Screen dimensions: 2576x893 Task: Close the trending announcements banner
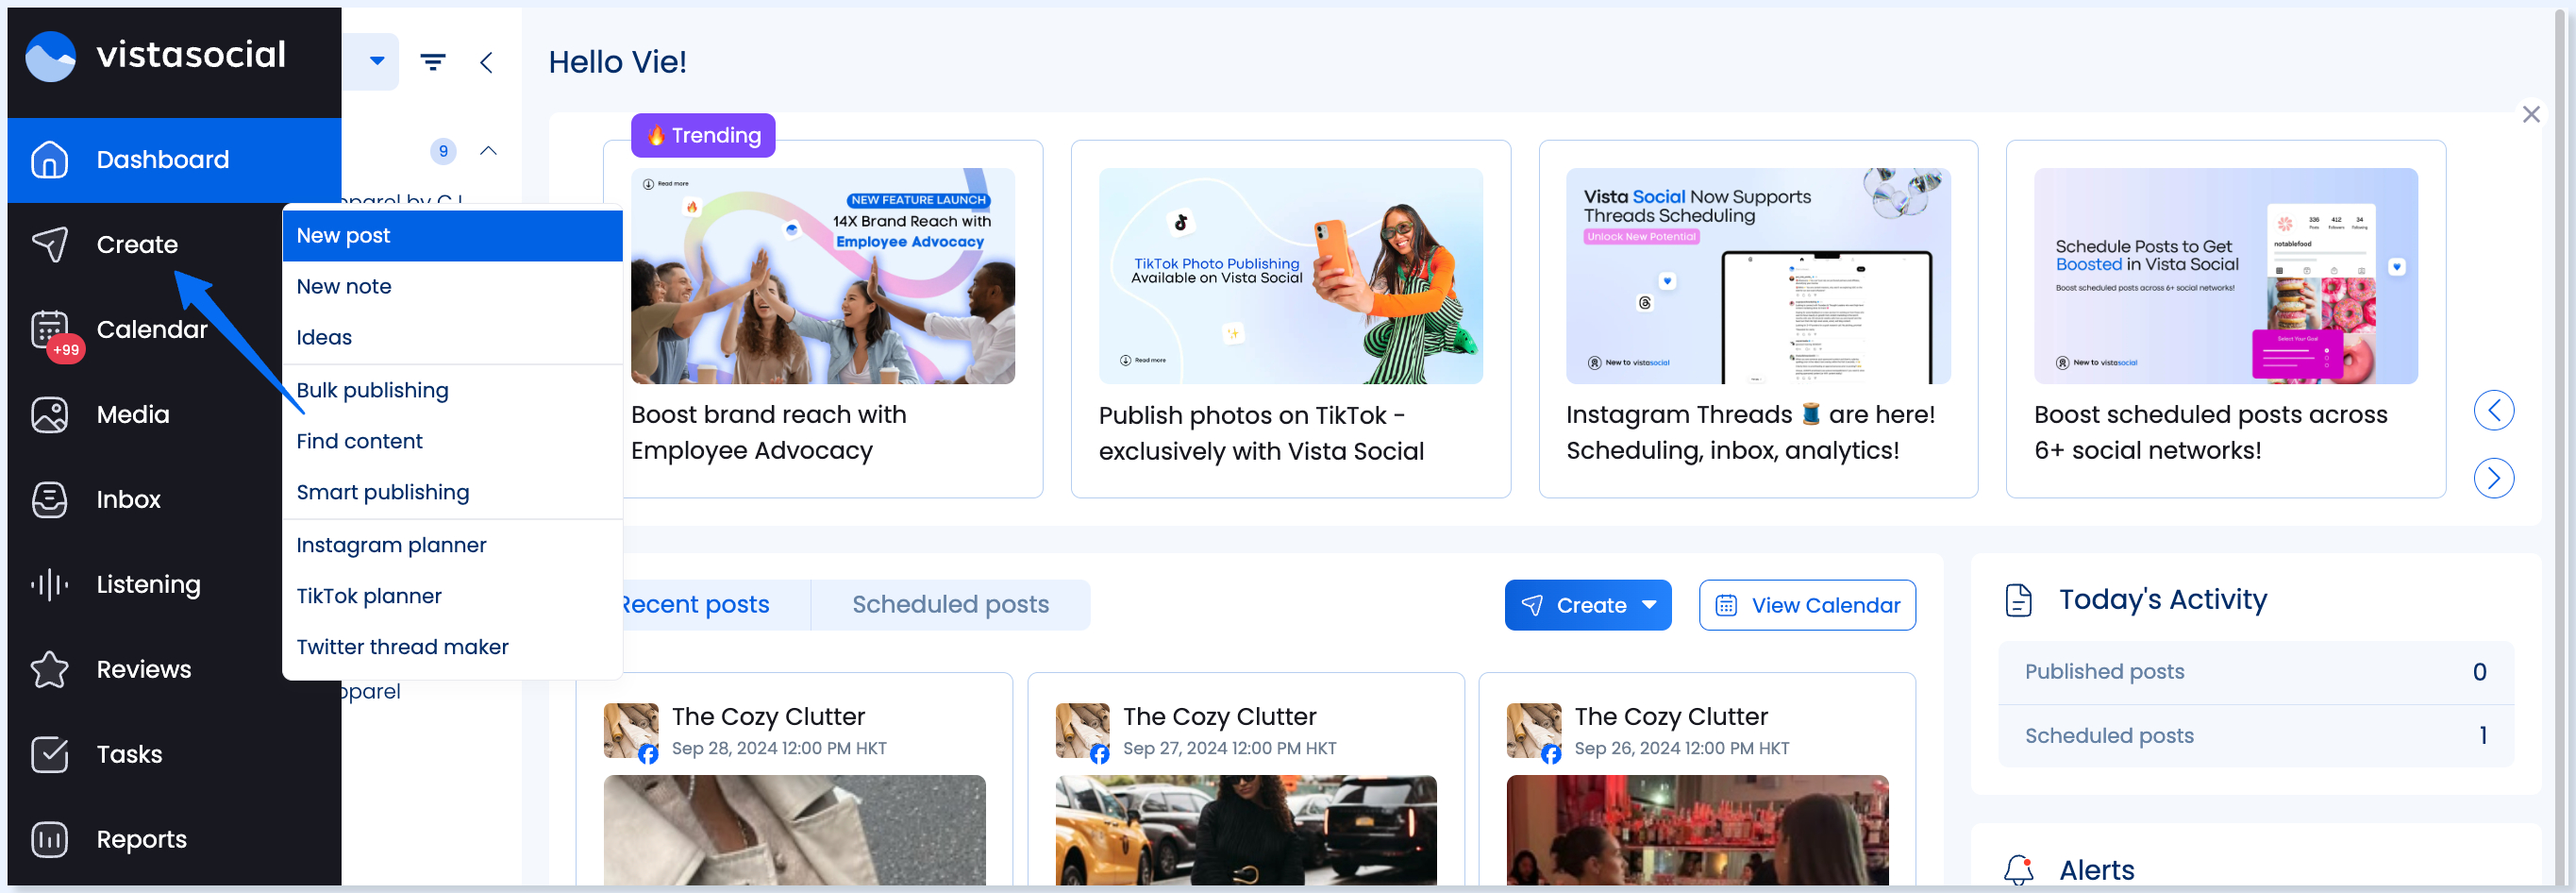point(2531,115)
